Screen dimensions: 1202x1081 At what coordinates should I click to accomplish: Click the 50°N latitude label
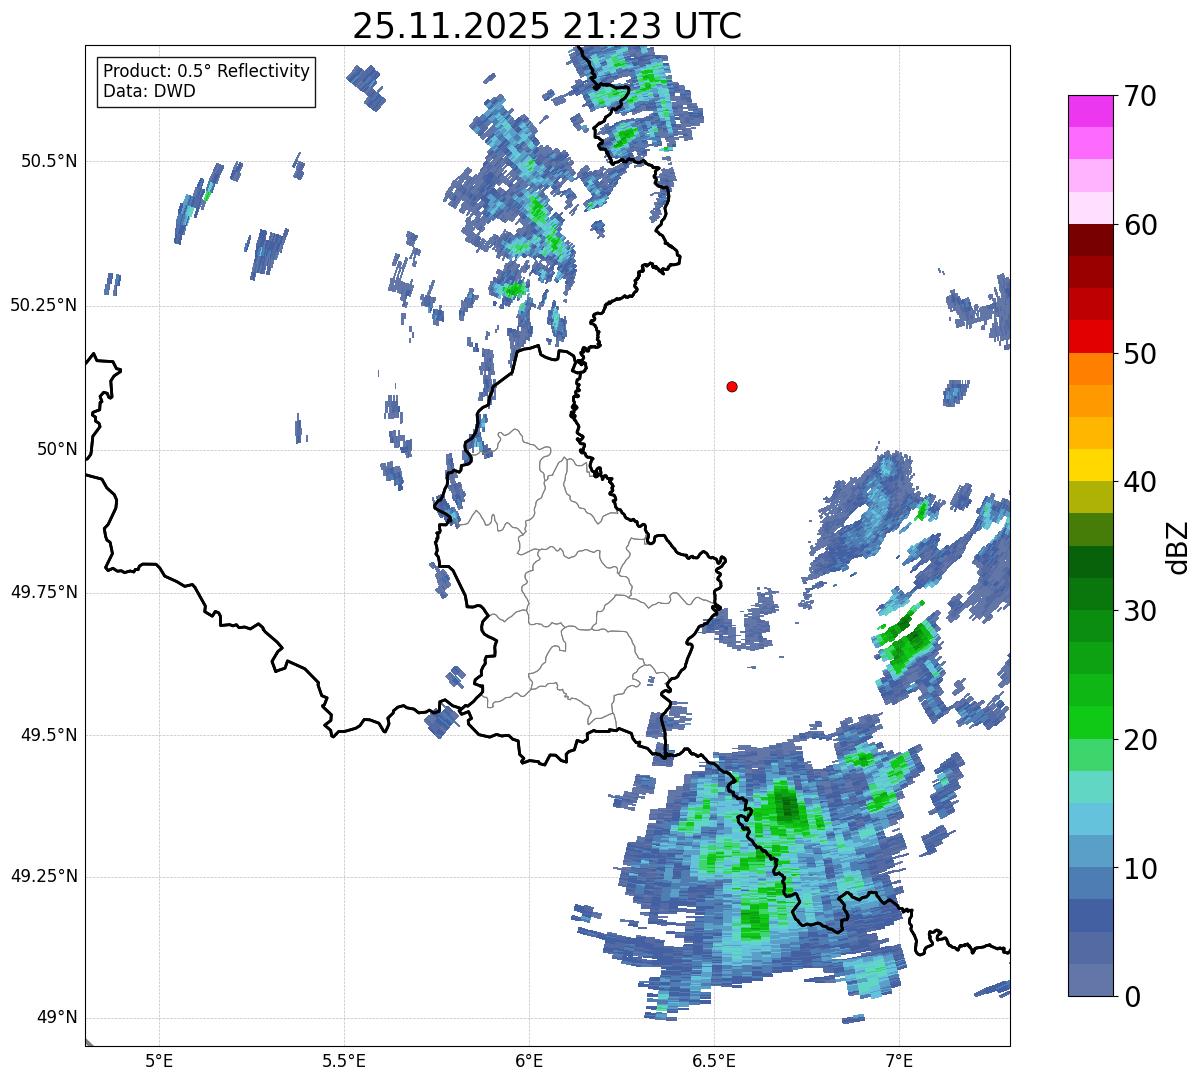click(x=57, y=449)
